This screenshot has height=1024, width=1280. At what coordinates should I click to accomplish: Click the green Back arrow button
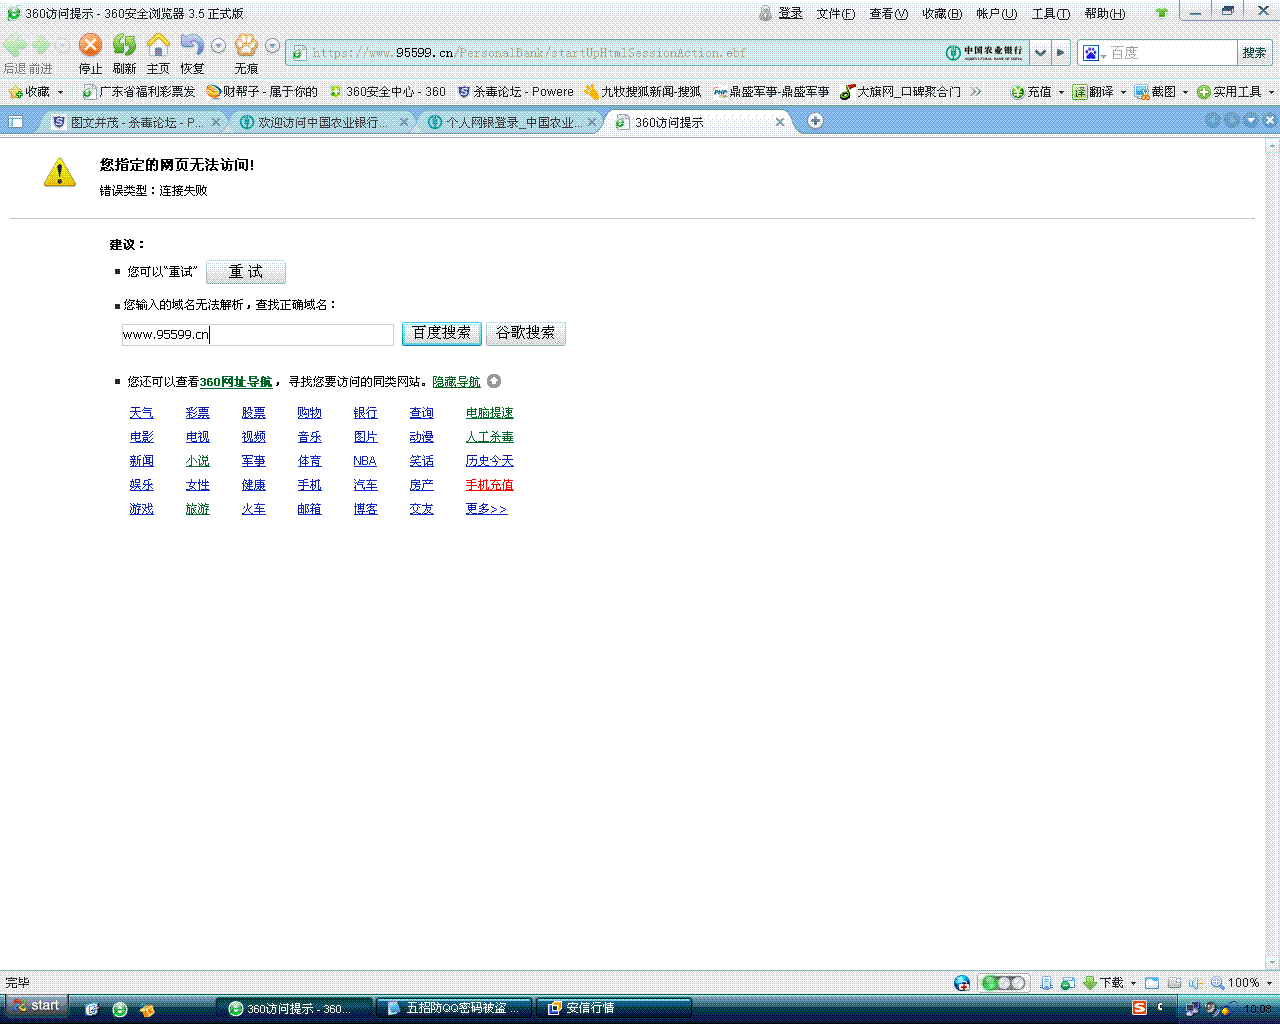(x=15, y=46)
